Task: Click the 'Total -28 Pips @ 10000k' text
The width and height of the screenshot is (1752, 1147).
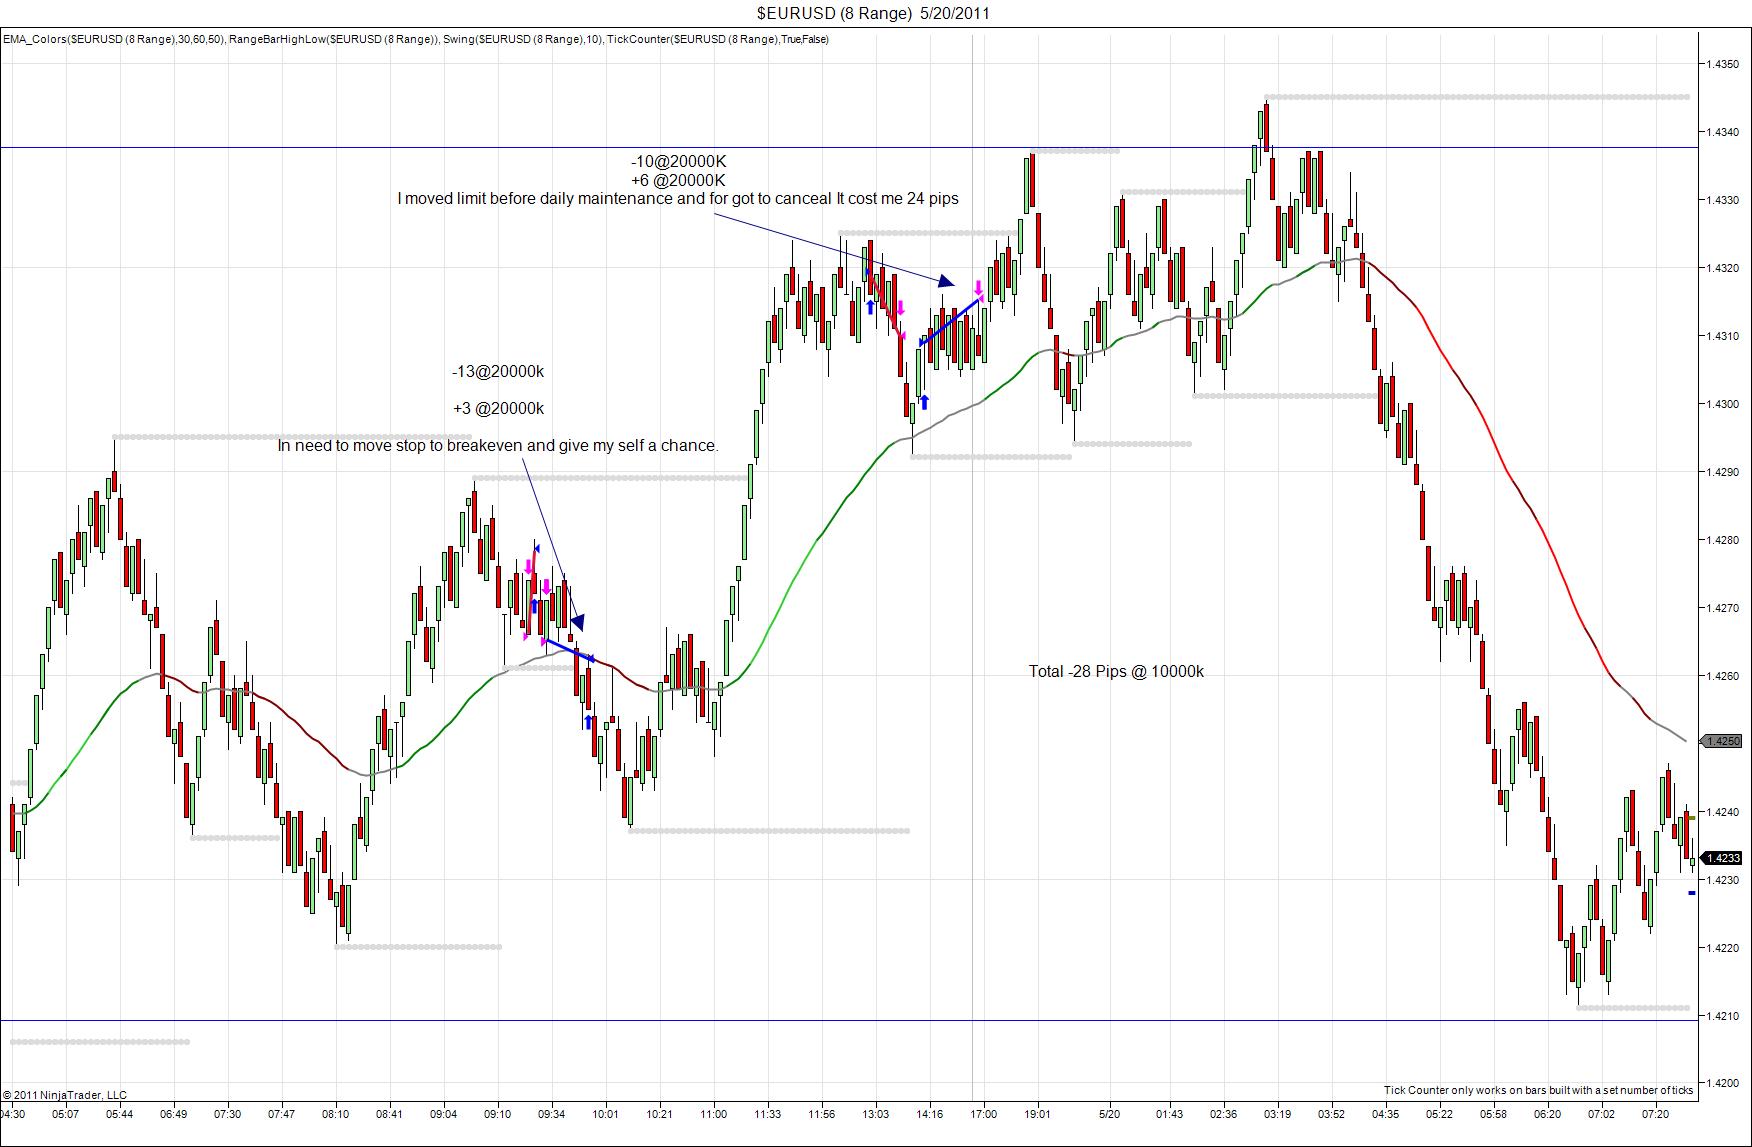Action: 1116,672
